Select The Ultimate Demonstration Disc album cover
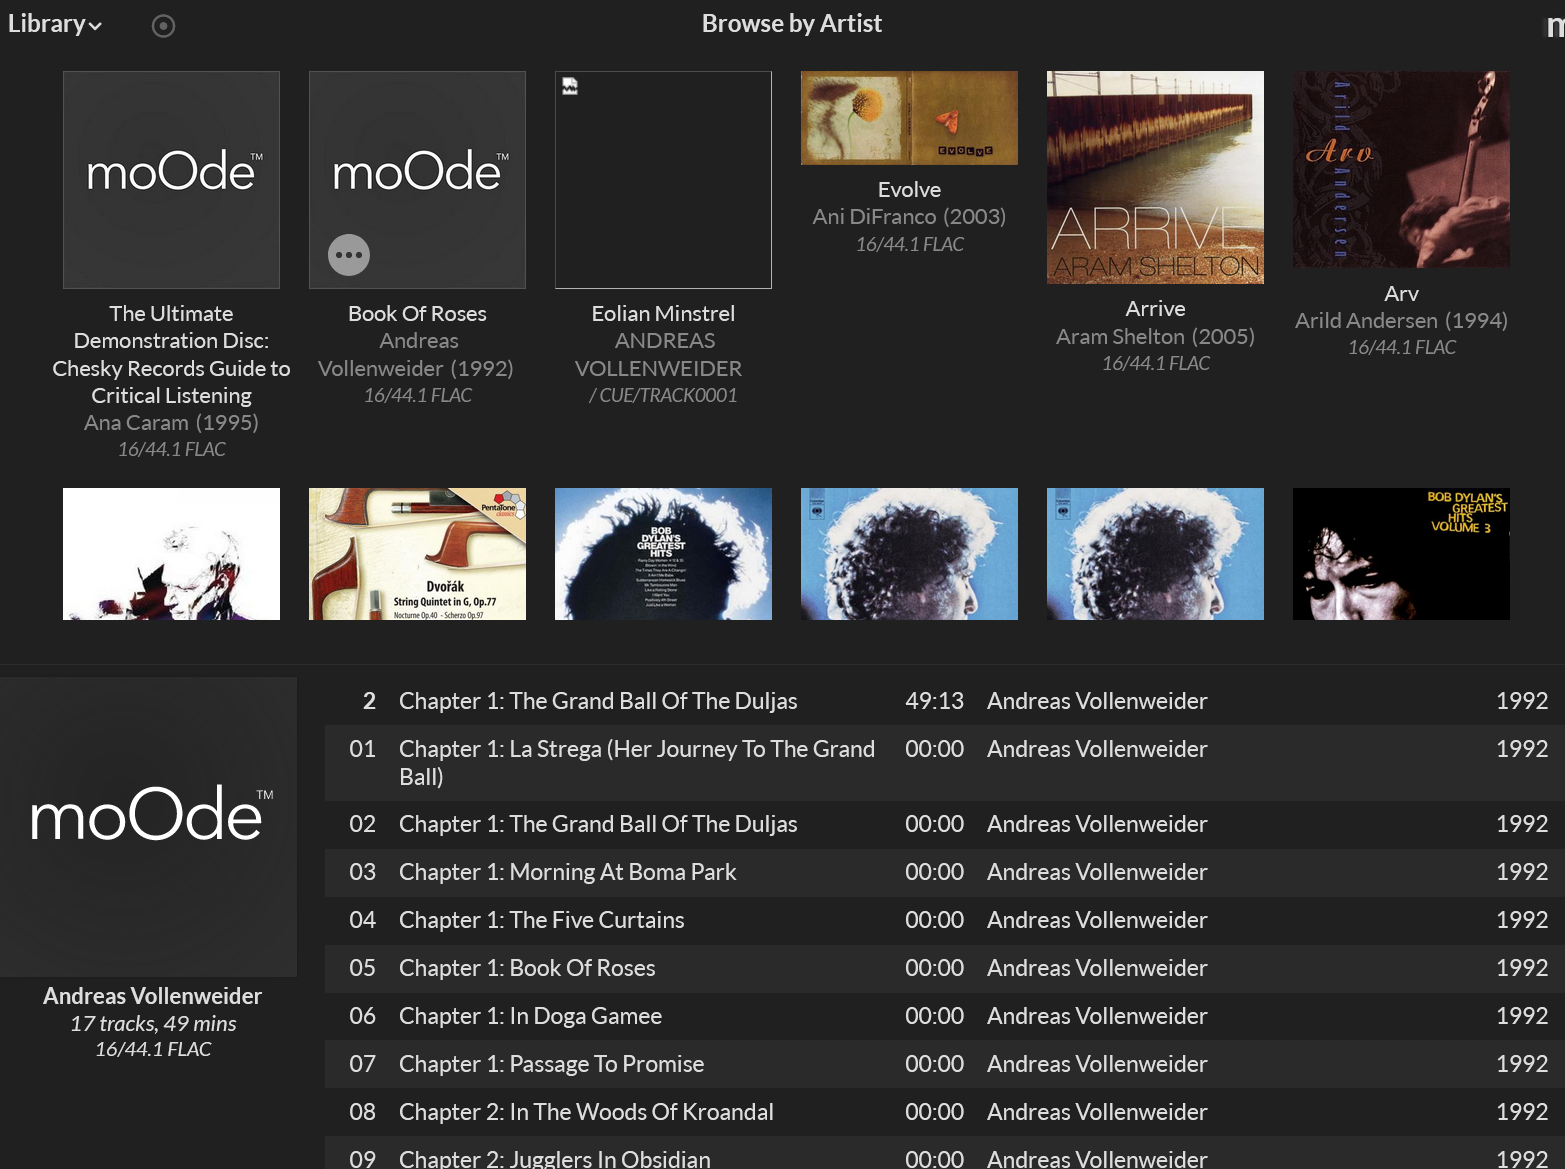This screenshot has height=1169, width=1565. (171, 180)
